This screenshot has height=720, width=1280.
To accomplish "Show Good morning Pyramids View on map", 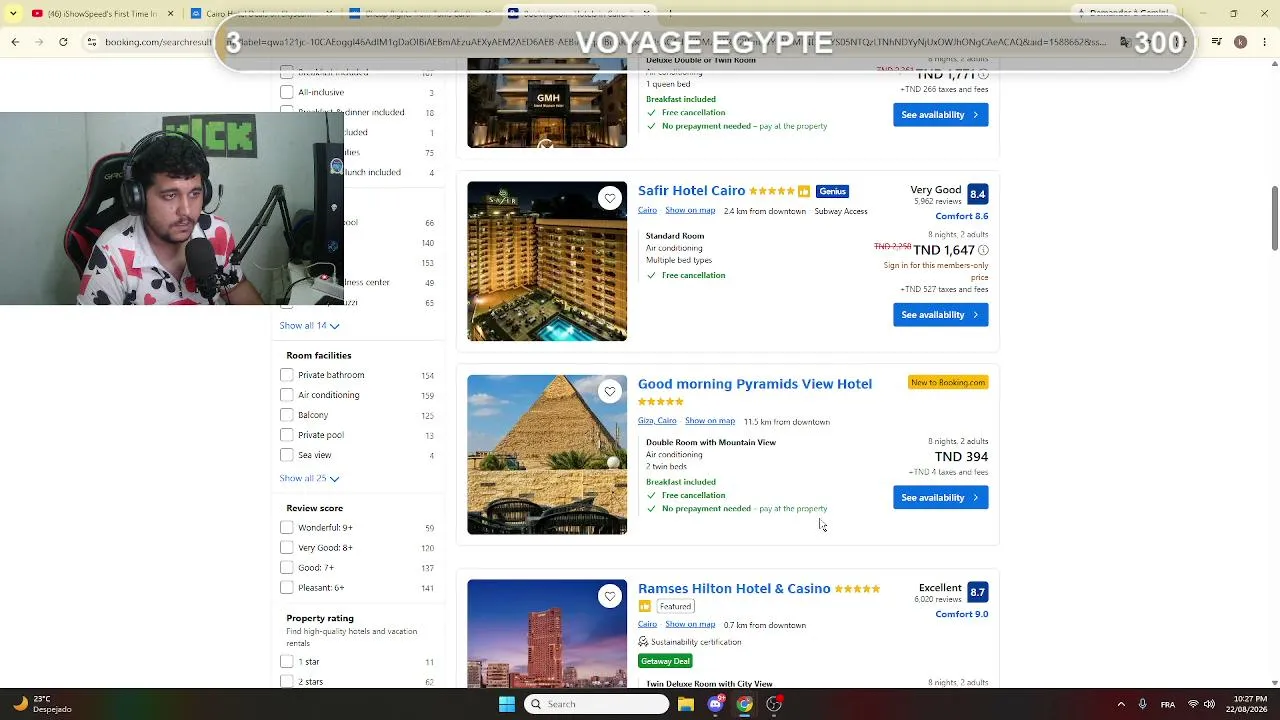I will tap(710, 421).
